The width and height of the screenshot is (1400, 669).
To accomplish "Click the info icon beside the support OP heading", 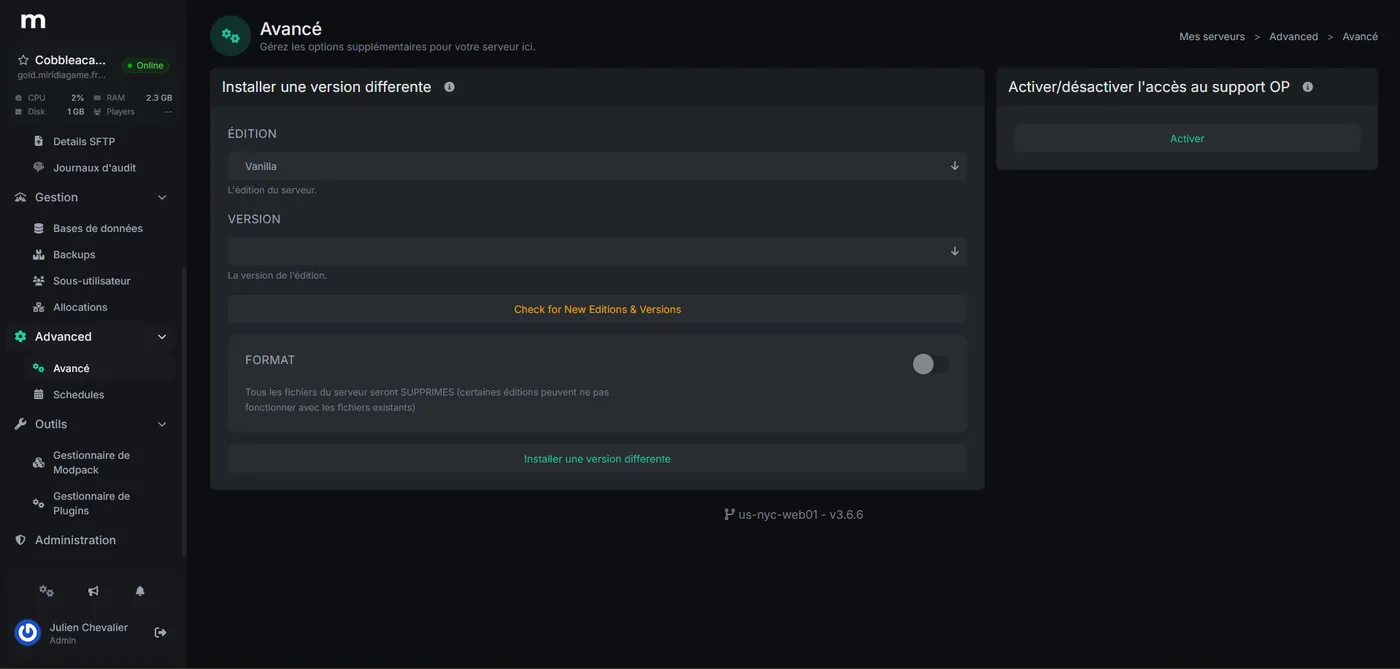I will pyautogui.click(x=1307, y=87).
